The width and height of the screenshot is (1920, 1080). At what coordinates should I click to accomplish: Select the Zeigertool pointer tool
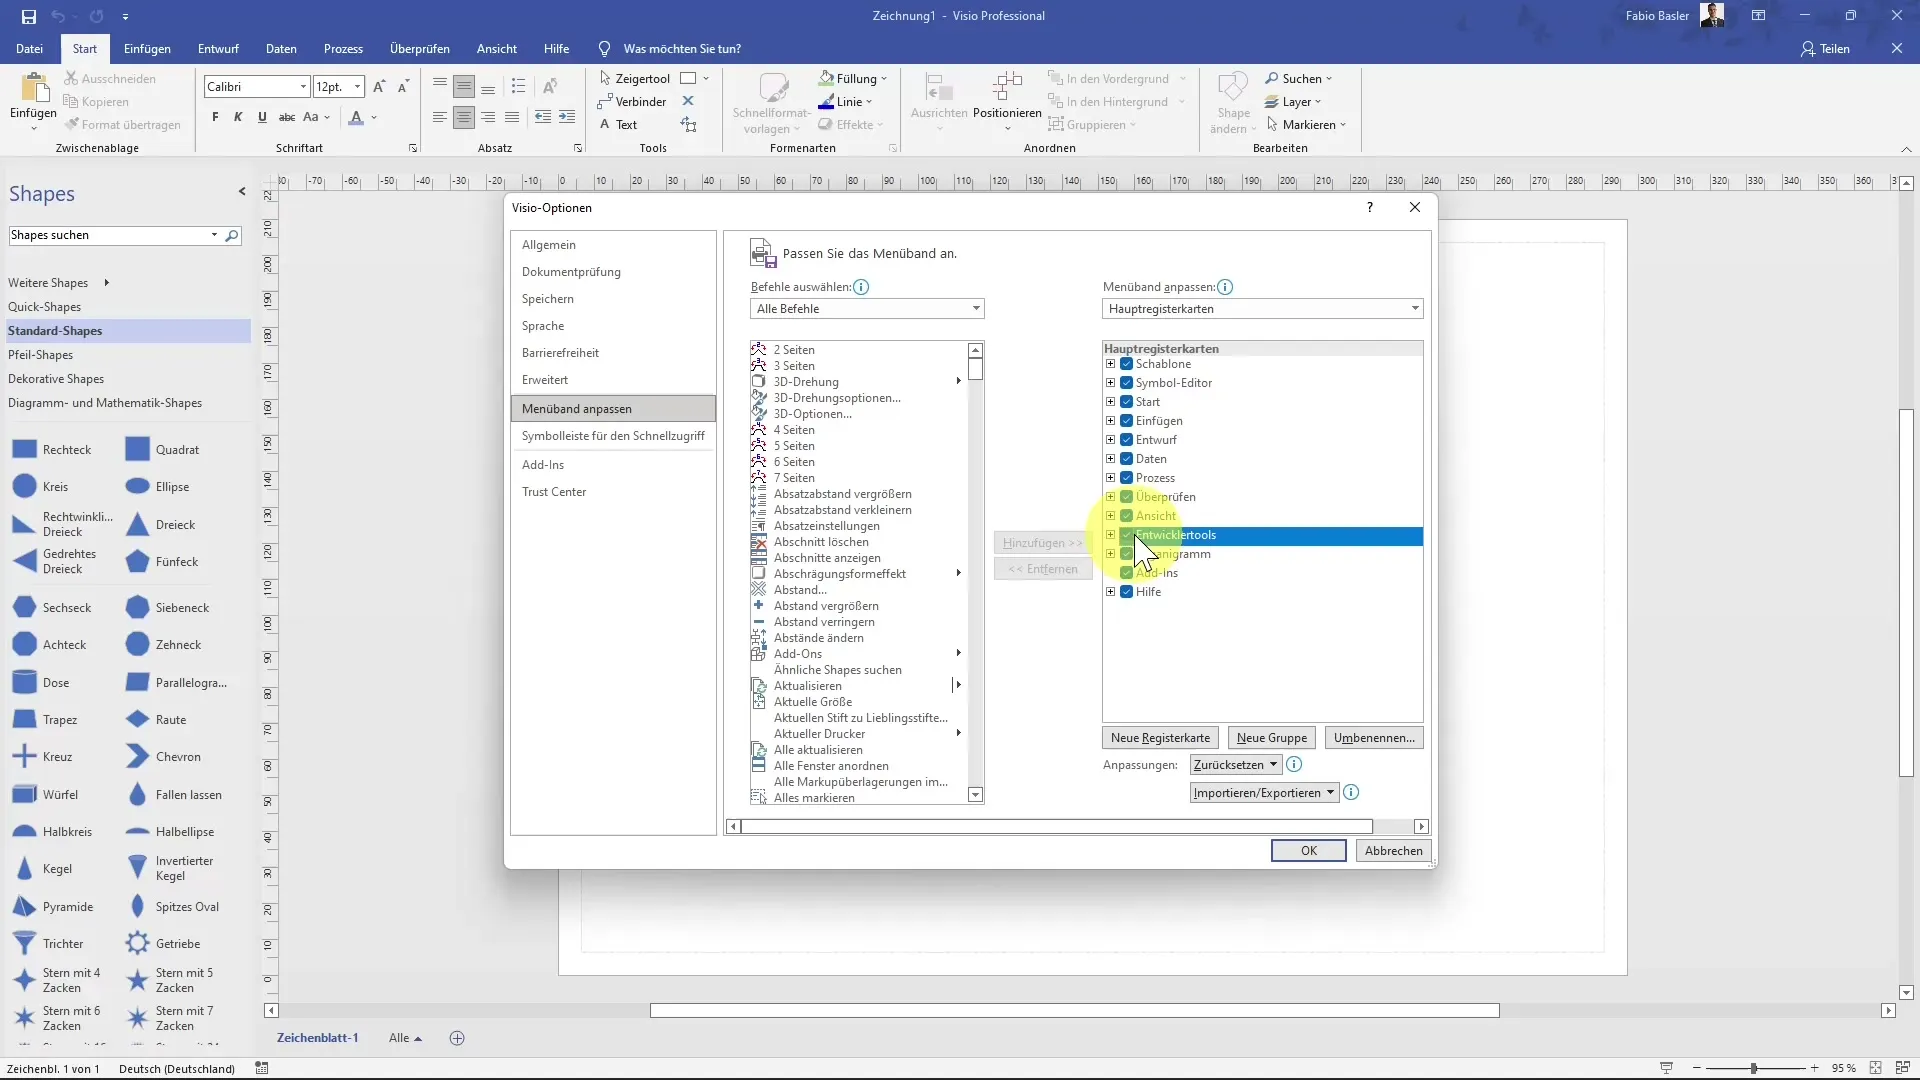634,78
